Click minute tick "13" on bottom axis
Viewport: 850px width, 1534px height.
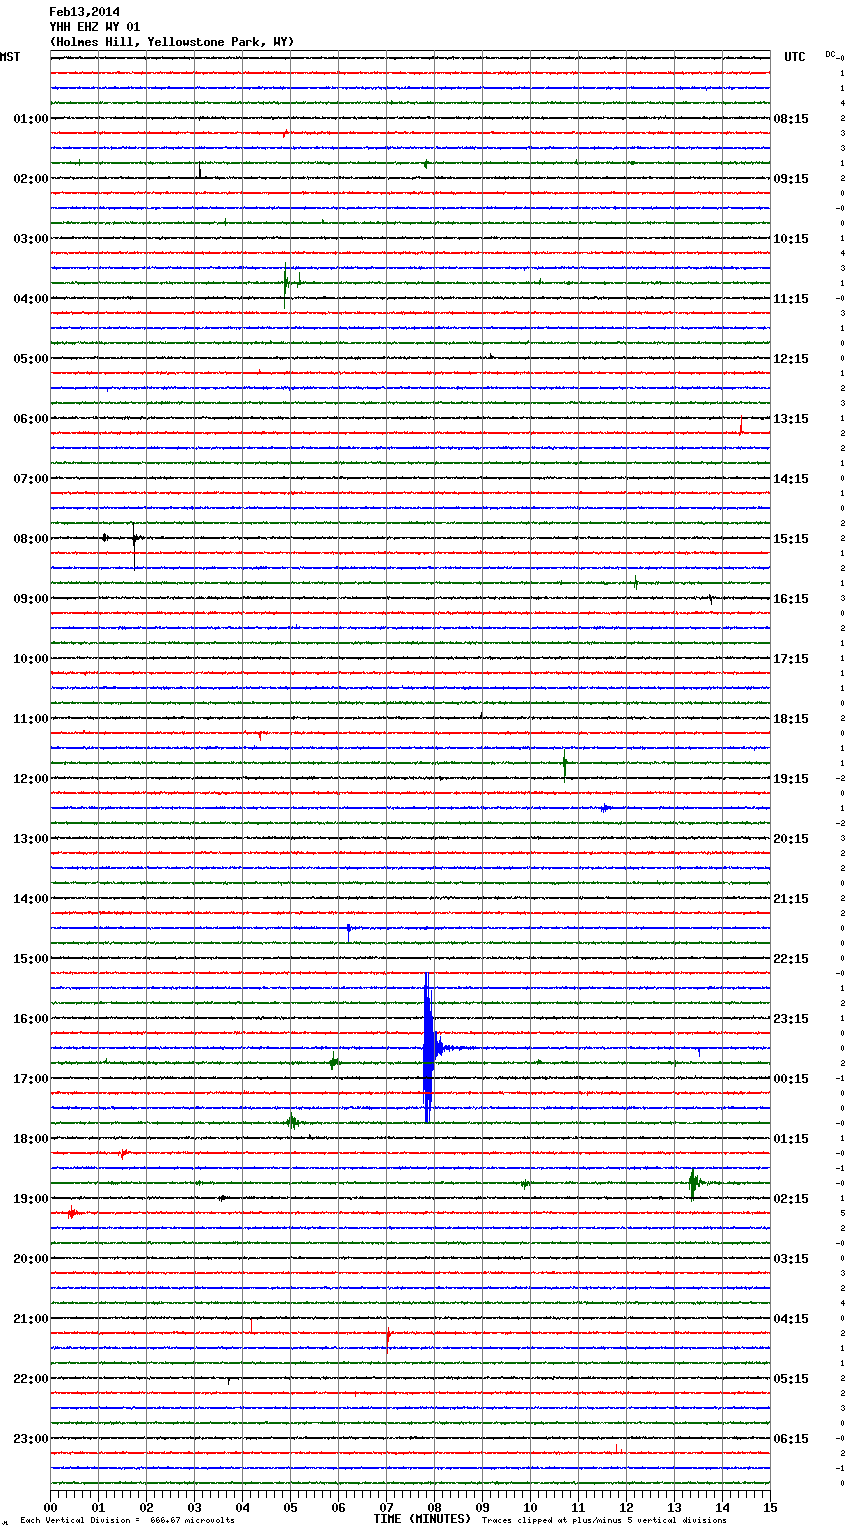674,1507
